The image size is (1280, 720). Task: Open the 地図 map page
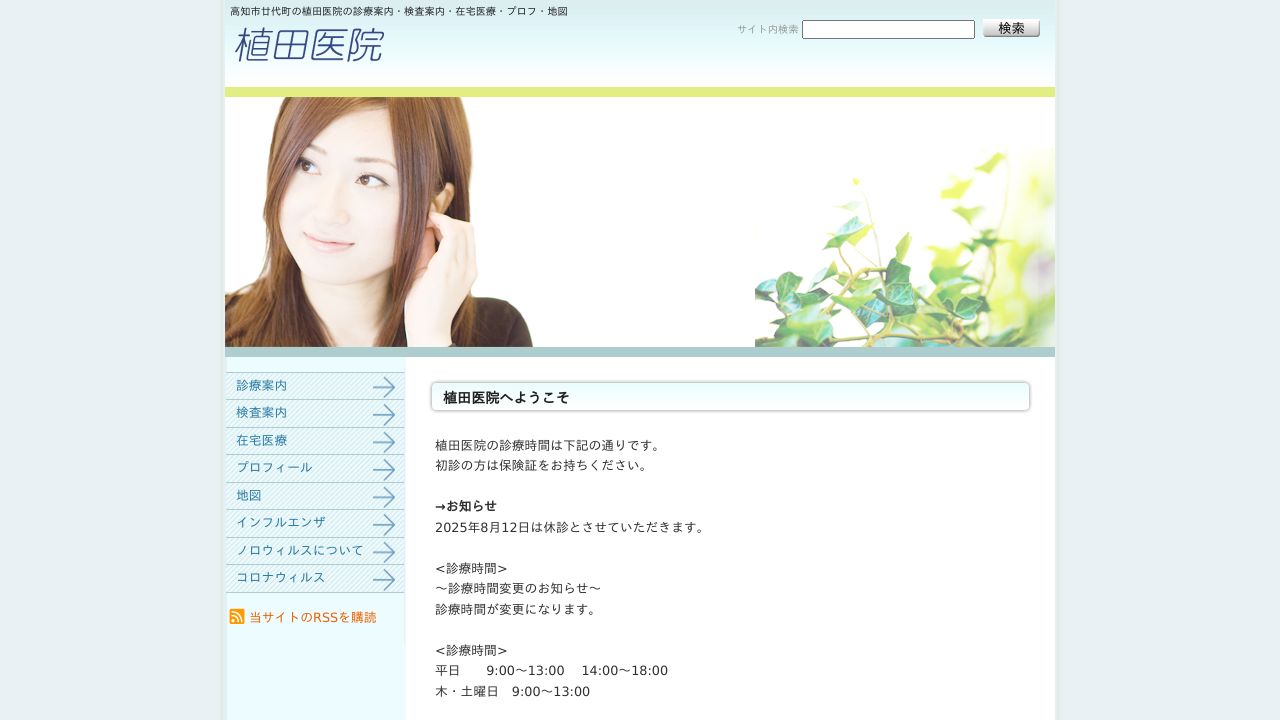click(249, 496)
